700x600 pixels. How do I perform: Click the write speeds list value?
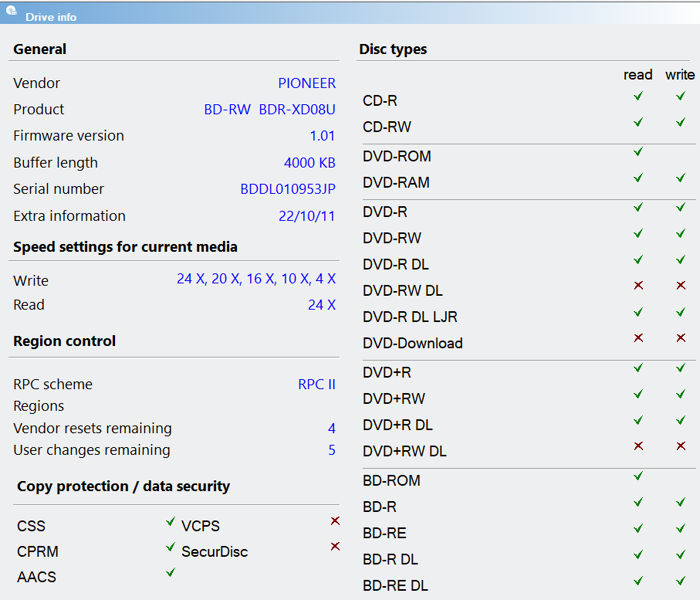(256, 279)
